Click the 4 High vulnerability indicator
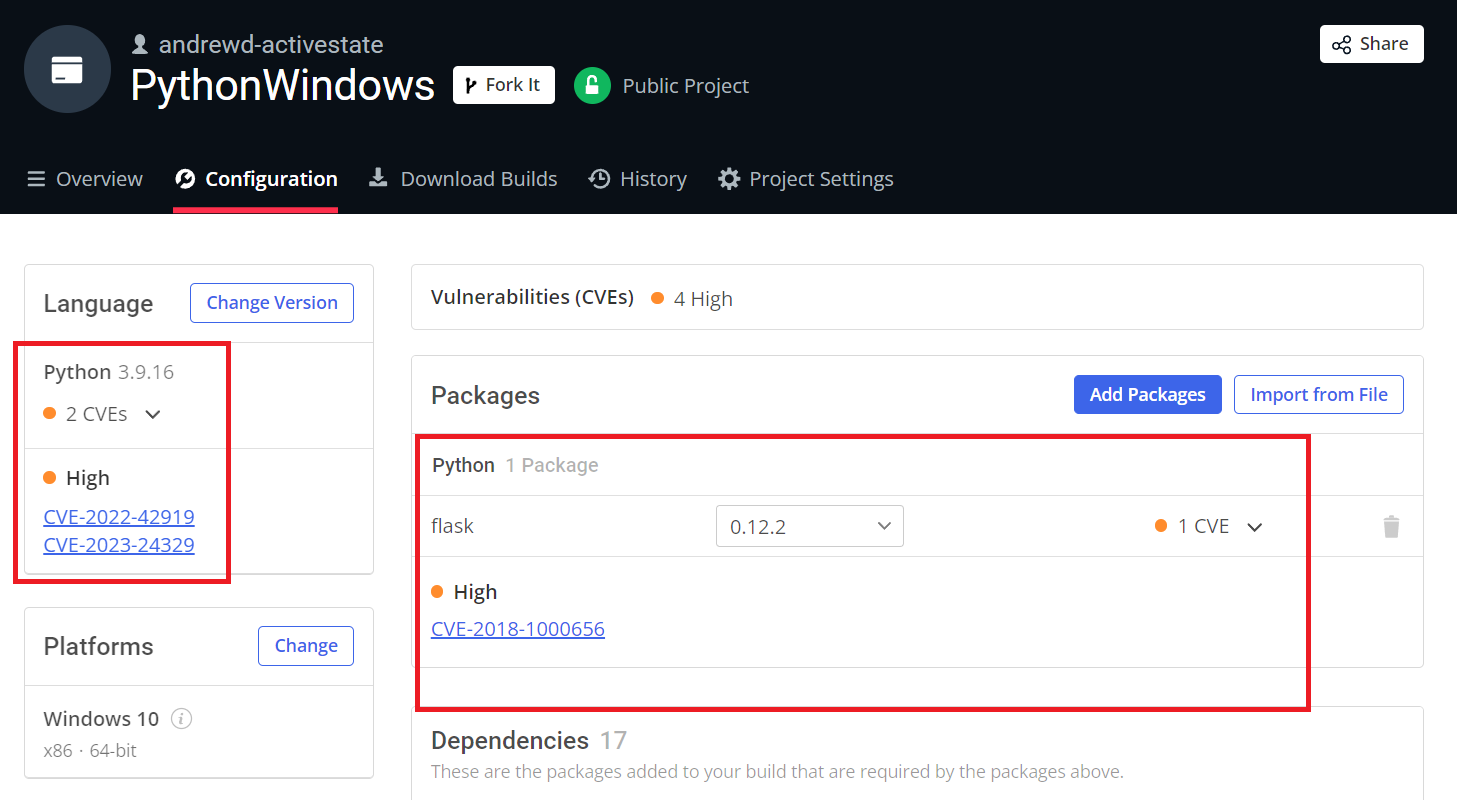Viewport: 1457px width, 800px height. pyautogui.click(x=692, y=299)
